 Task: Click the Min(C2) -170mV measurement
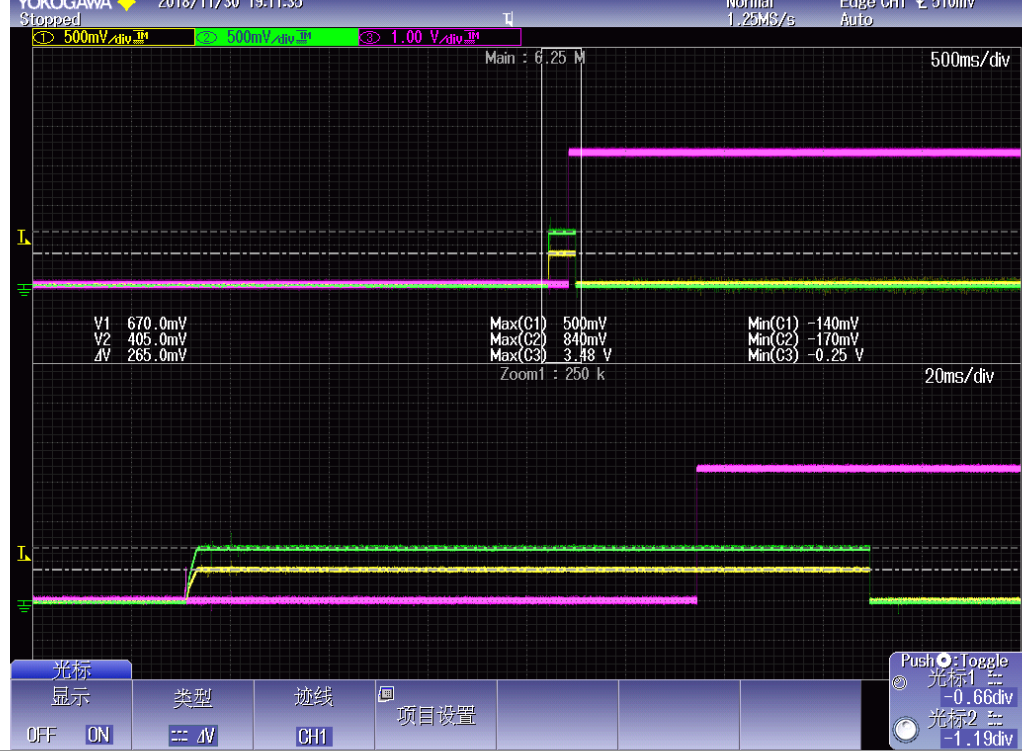tap(803, 339)
